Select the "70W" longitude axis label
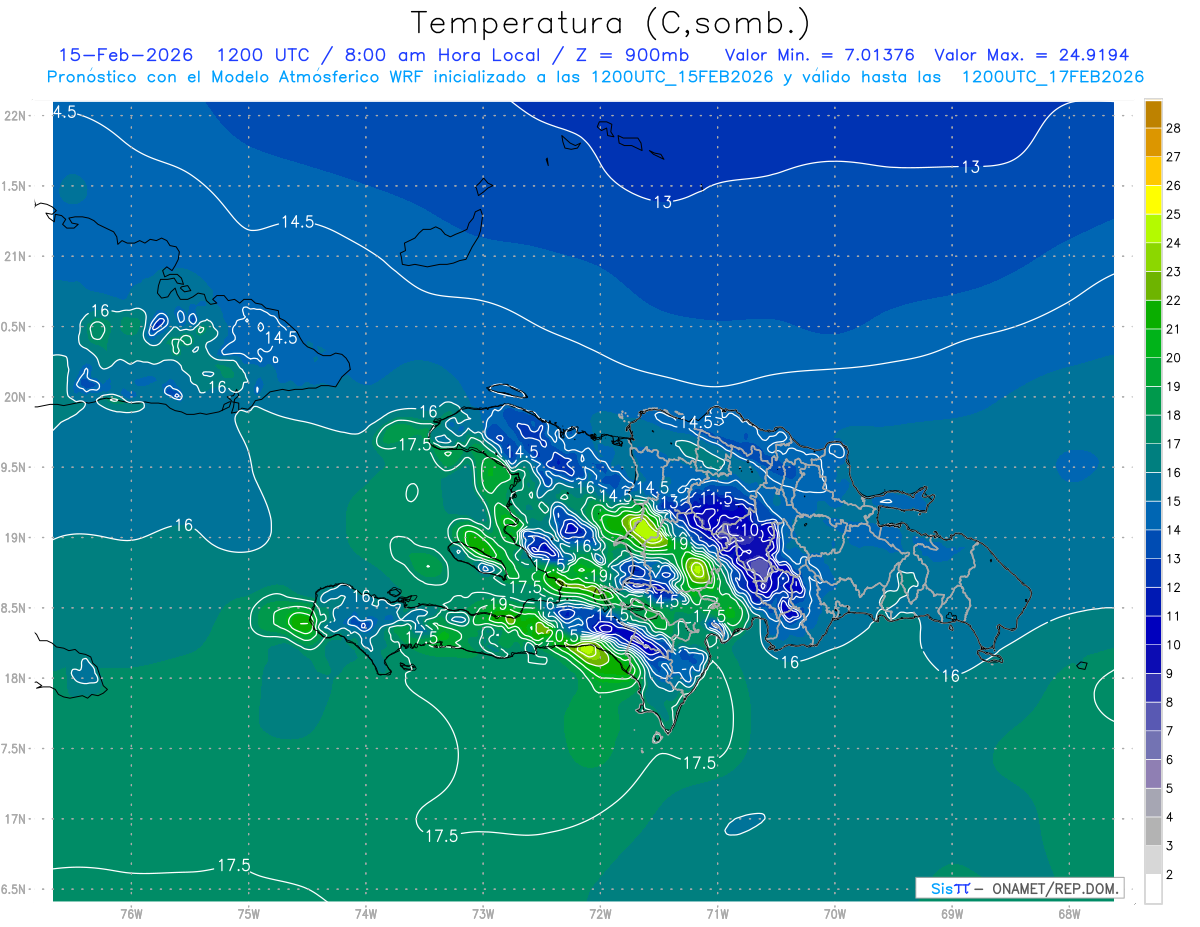 click(834, 913)
